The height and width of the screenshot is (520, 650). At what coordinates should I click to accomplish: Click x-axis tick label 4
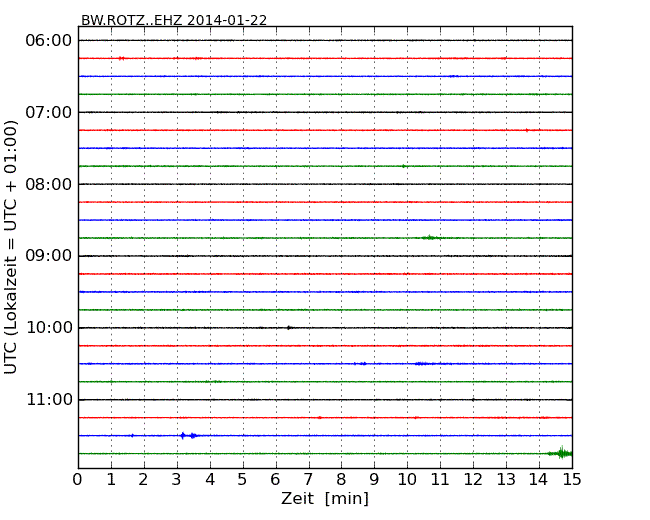[210, 480]
